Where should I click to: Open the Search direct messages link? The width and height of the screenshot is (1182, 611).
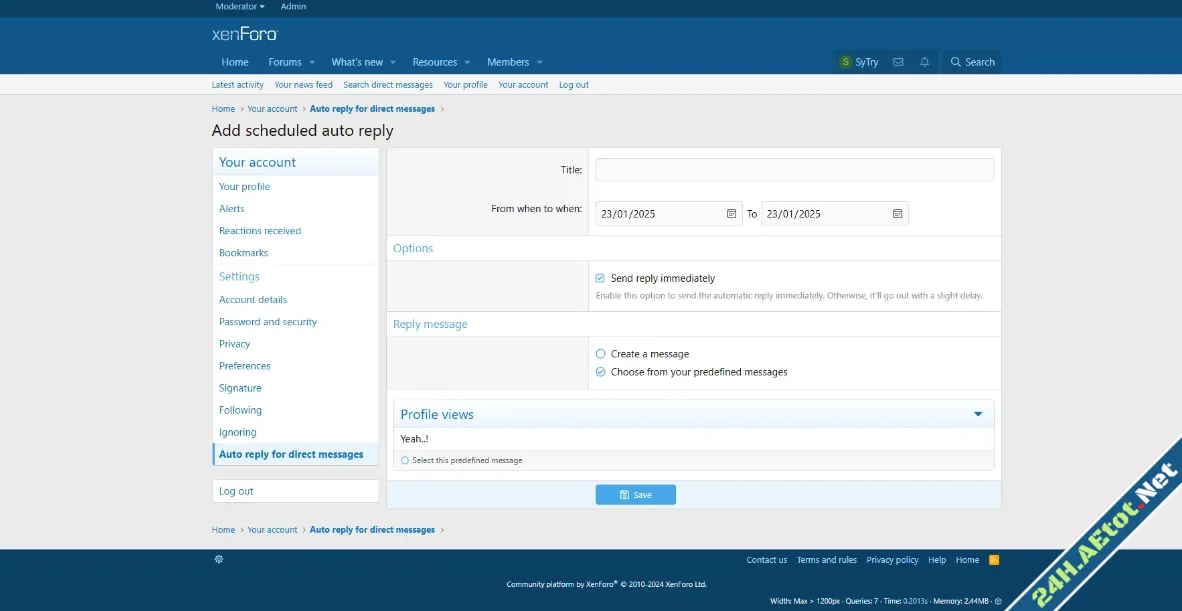coord(388,85)
